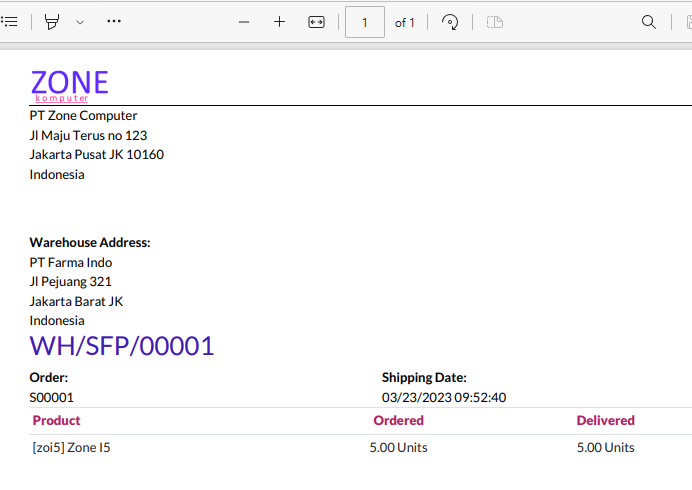The image size is (692, 490).
Task: Open the table of contents icon
Action: coord(9,22)
